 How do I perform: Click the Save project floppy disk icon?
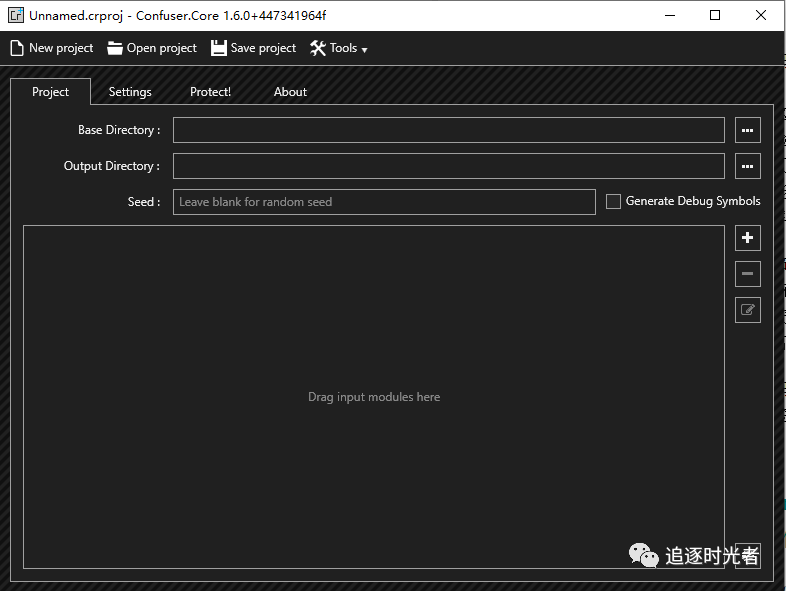click(219, 48)
